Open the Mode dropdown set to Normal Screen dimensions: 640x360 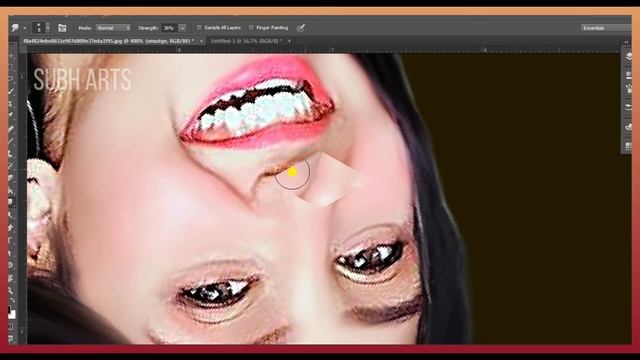(x=113, y=28)
